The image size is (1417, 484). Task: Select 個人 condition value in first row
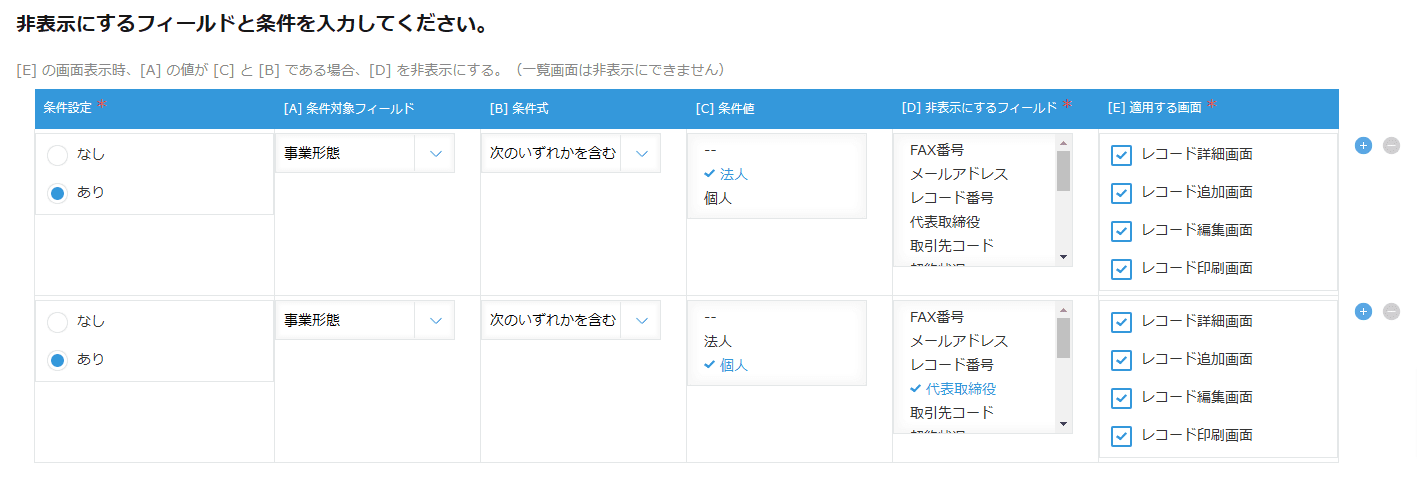click(x=718, y=198)
